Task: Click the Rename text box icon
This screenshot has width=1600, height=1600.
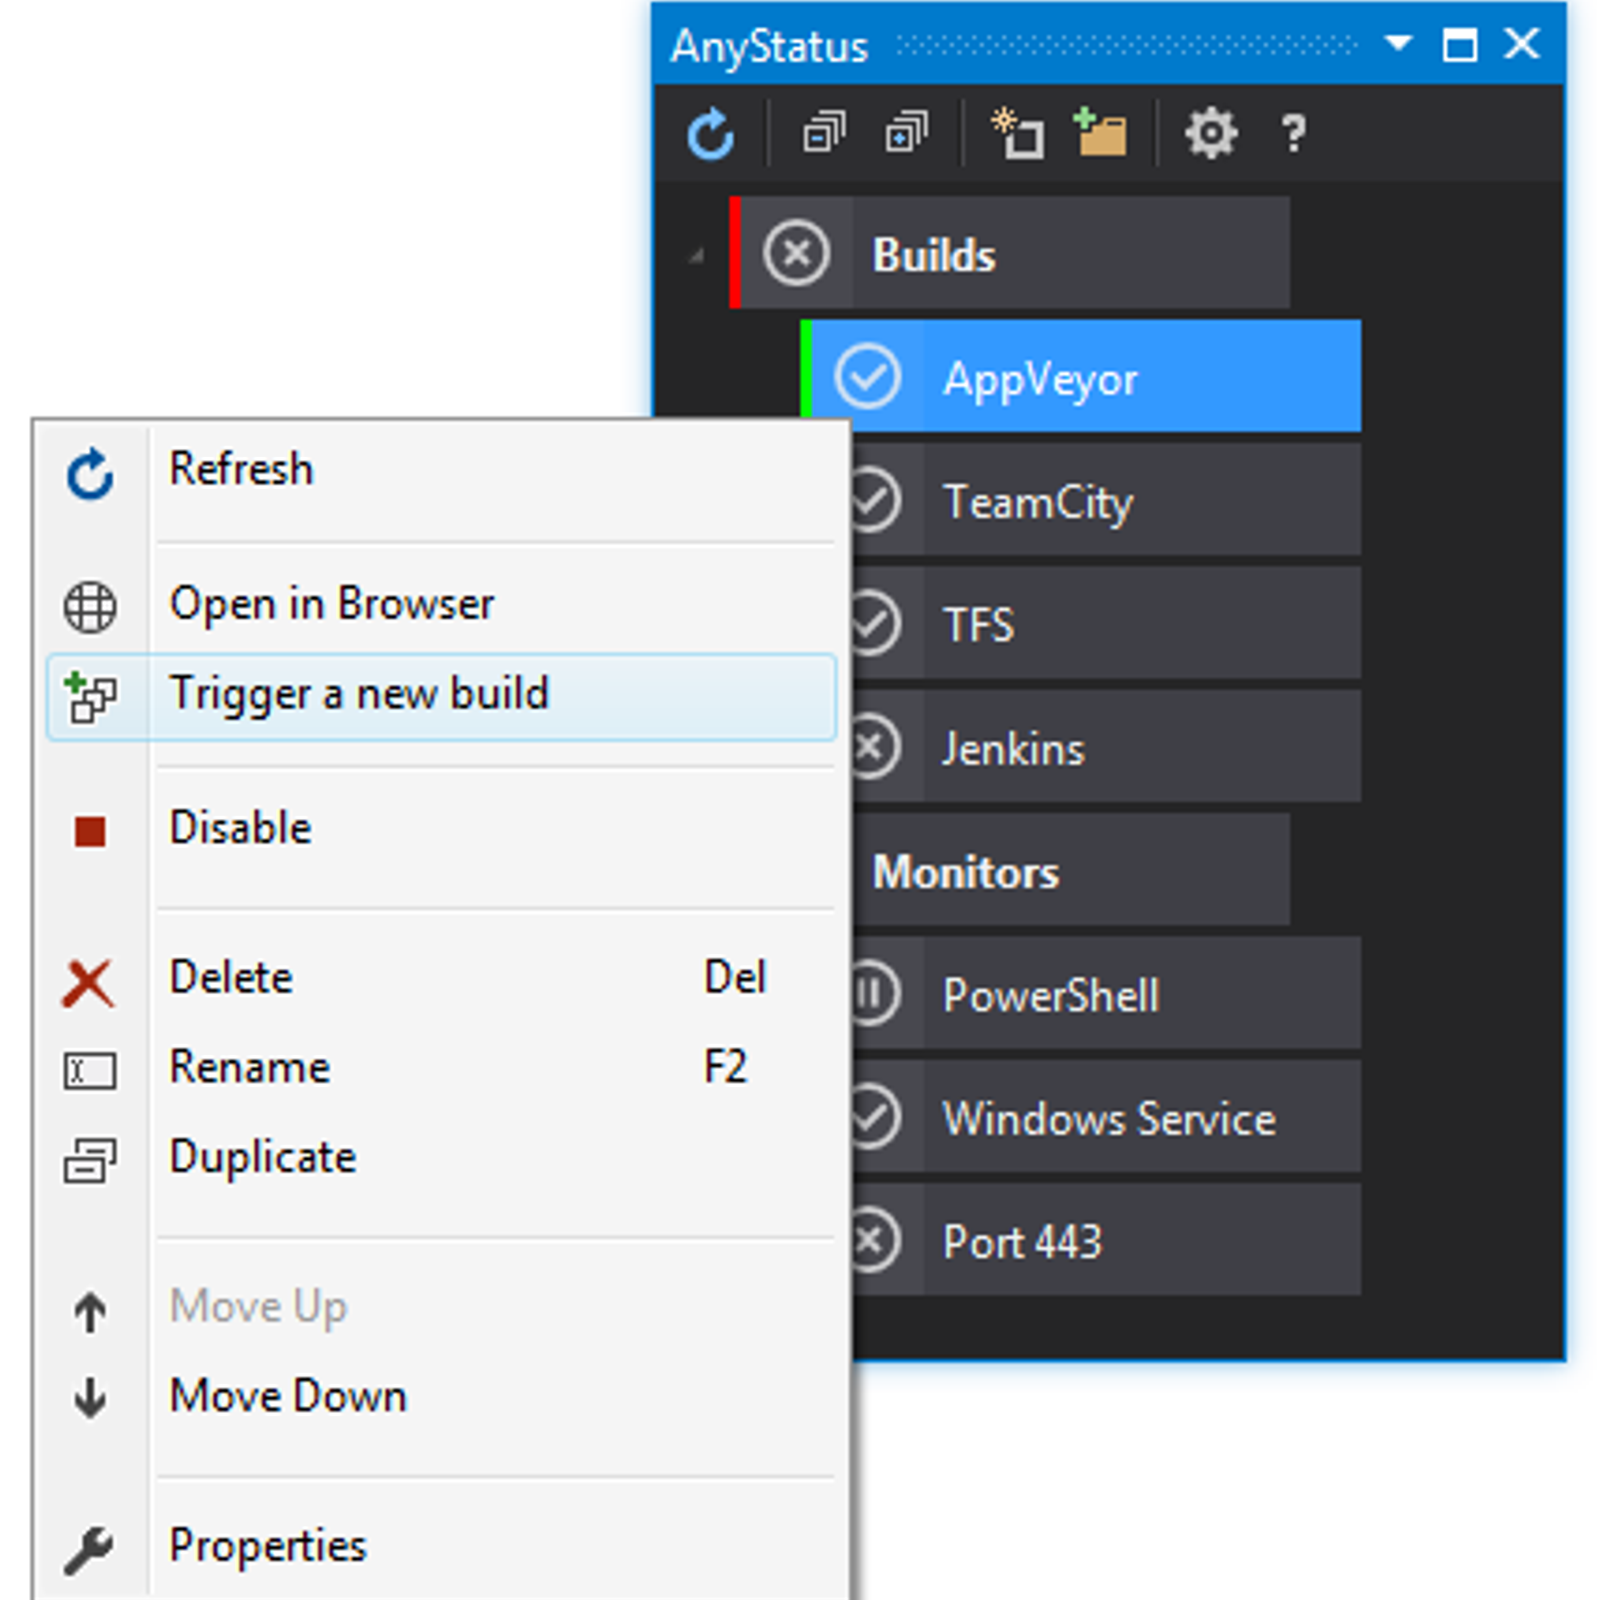Action: 90,1070
